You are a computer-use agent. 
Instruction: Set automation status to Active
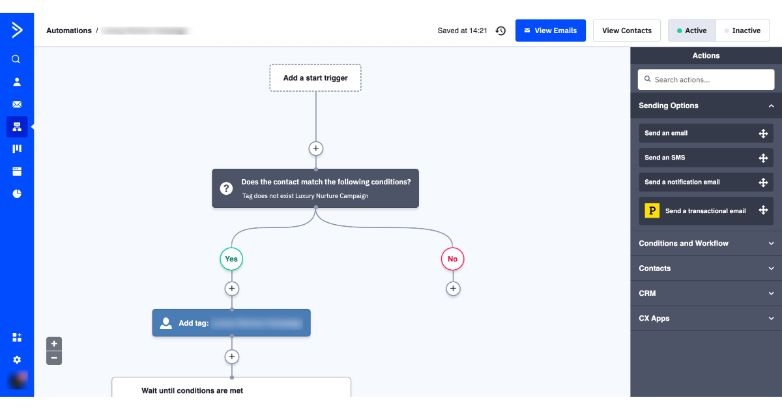(x=691, y=31)
